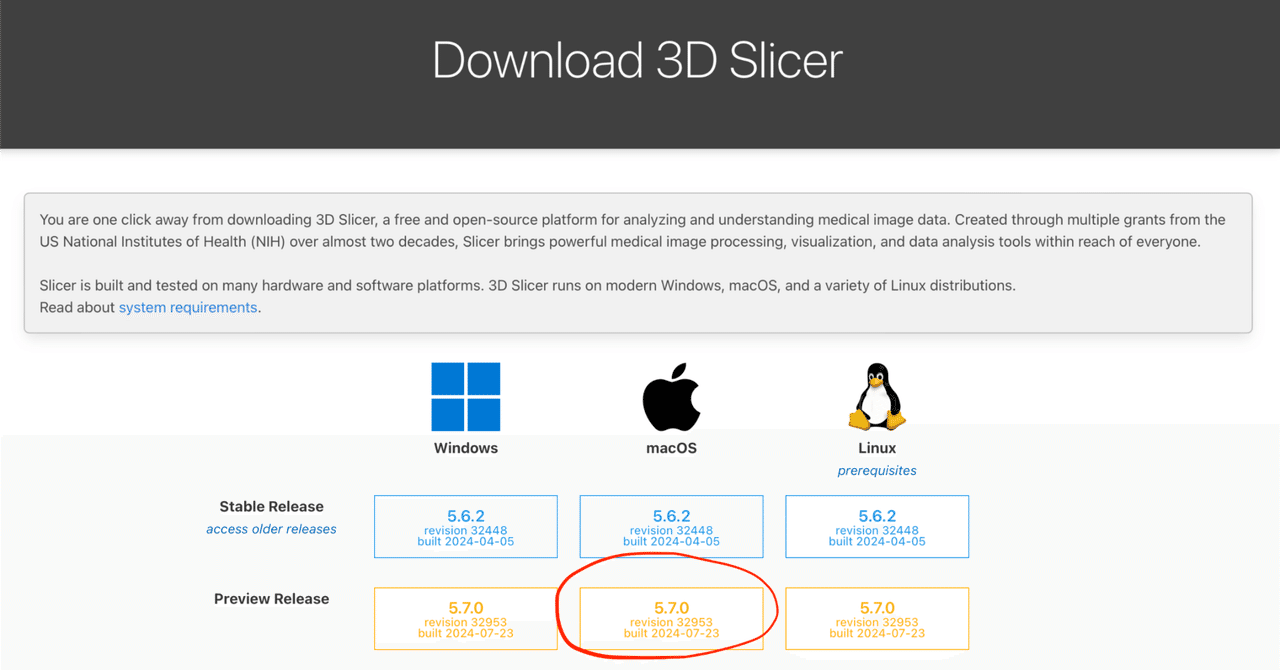Download Preview Release 5.7.0 for Linux
1280x670 pixels.
(877, 618)
